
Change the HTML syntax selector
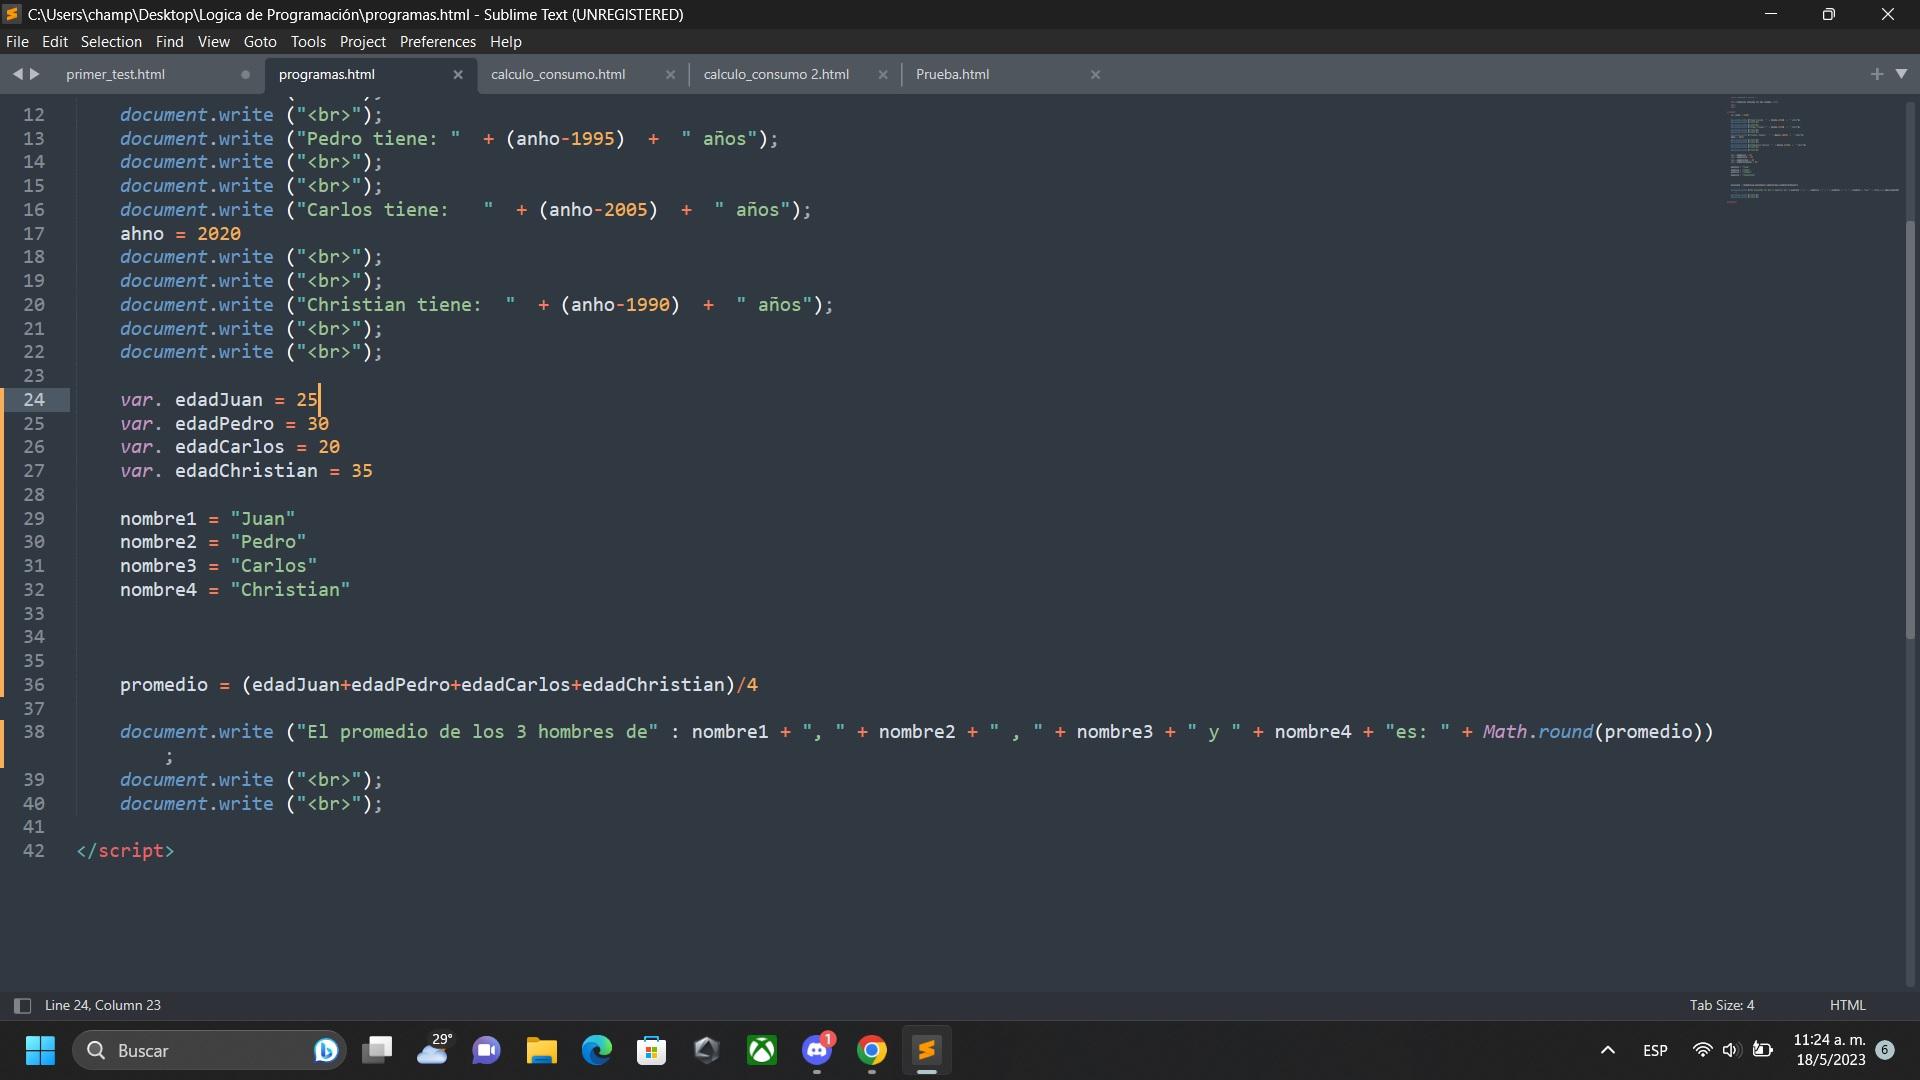coord(1847,1005)
